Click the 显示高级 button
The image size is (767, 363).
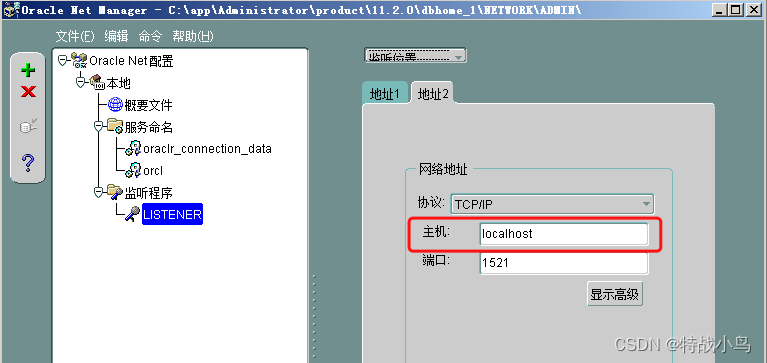[x=615, y=295]
